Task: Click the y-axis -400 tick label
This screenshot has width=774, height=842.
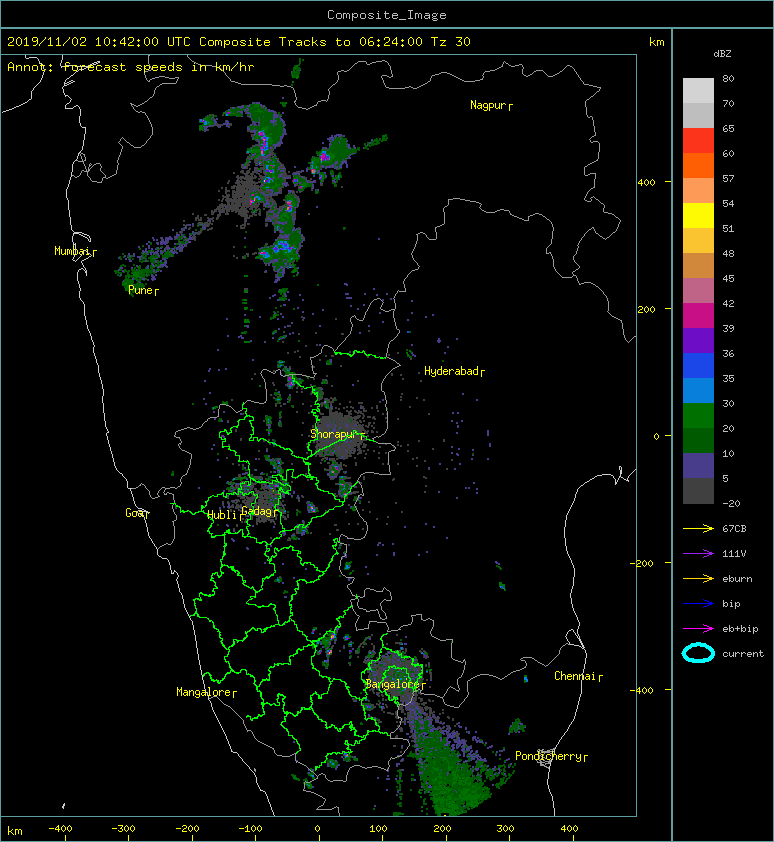Action: click(x=643, y=690)
